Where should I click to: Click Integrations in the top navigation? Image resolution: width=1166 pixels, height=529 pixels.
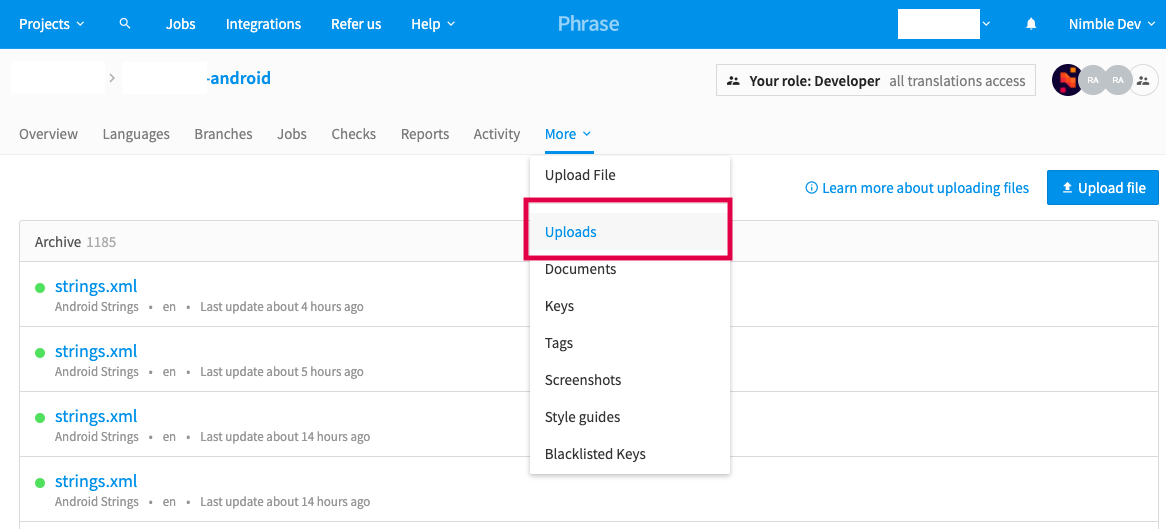[263, 24]
